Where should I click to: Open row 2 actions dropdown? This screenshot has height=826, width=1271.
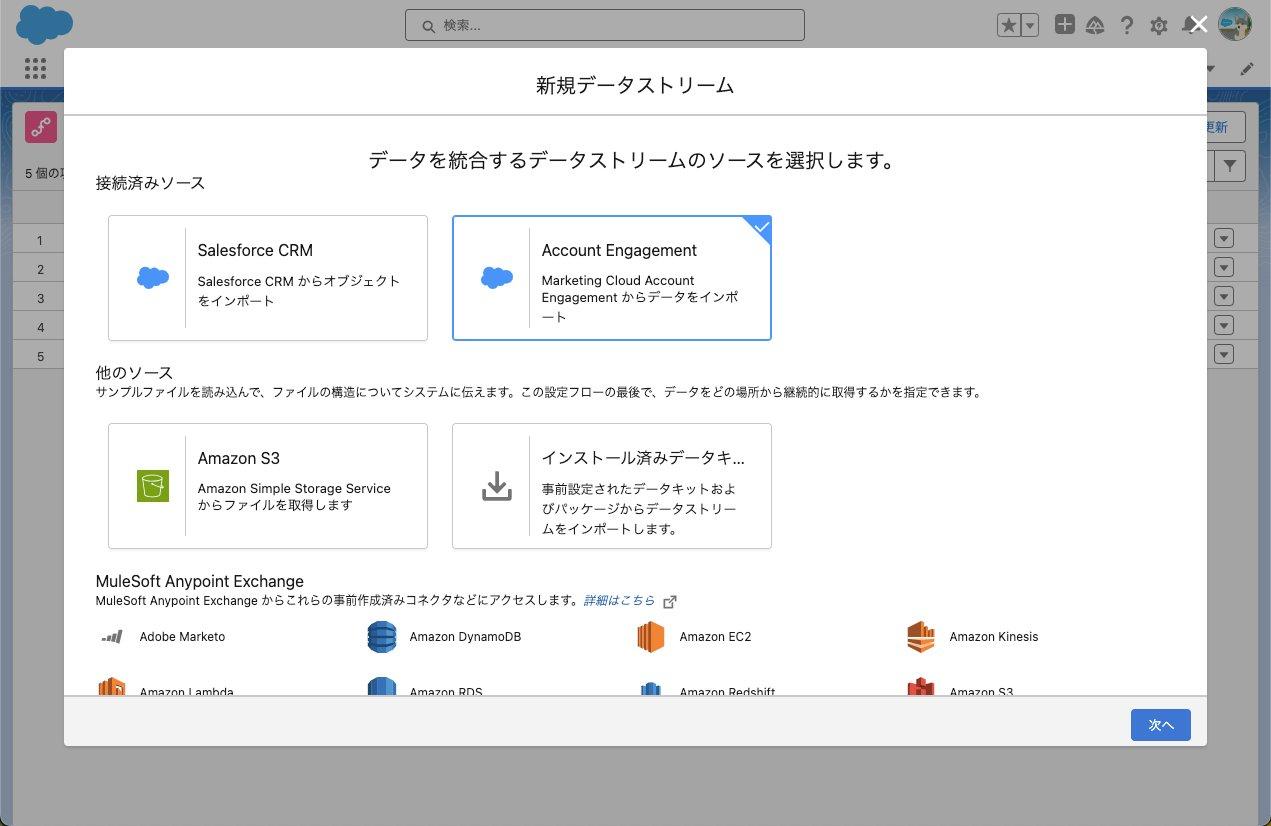(x=1224, y=268)
